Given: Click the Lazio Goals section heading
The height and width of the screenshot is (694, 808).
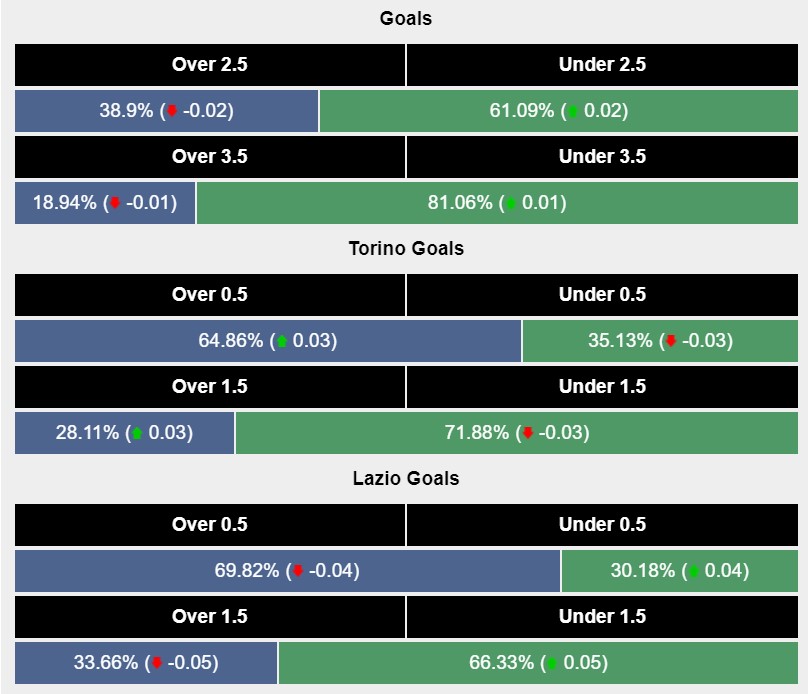Looking at the screenshot, I should [x=406, y=479].
